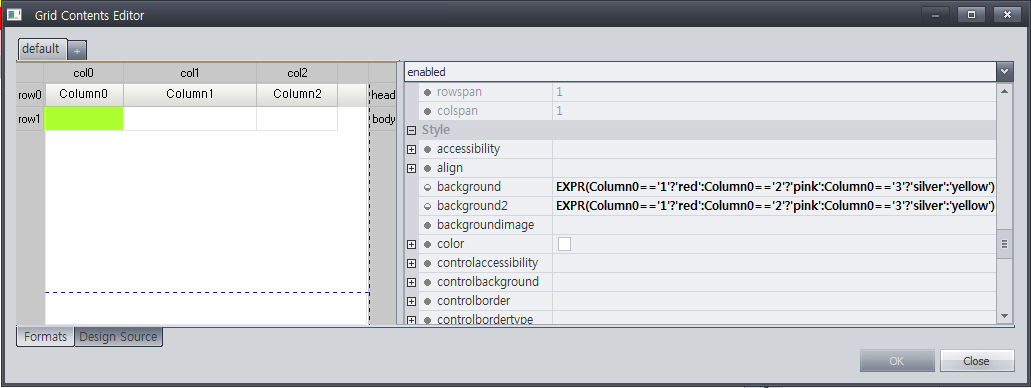Click the scrollbar up arrow in properties

(1004, 90)
